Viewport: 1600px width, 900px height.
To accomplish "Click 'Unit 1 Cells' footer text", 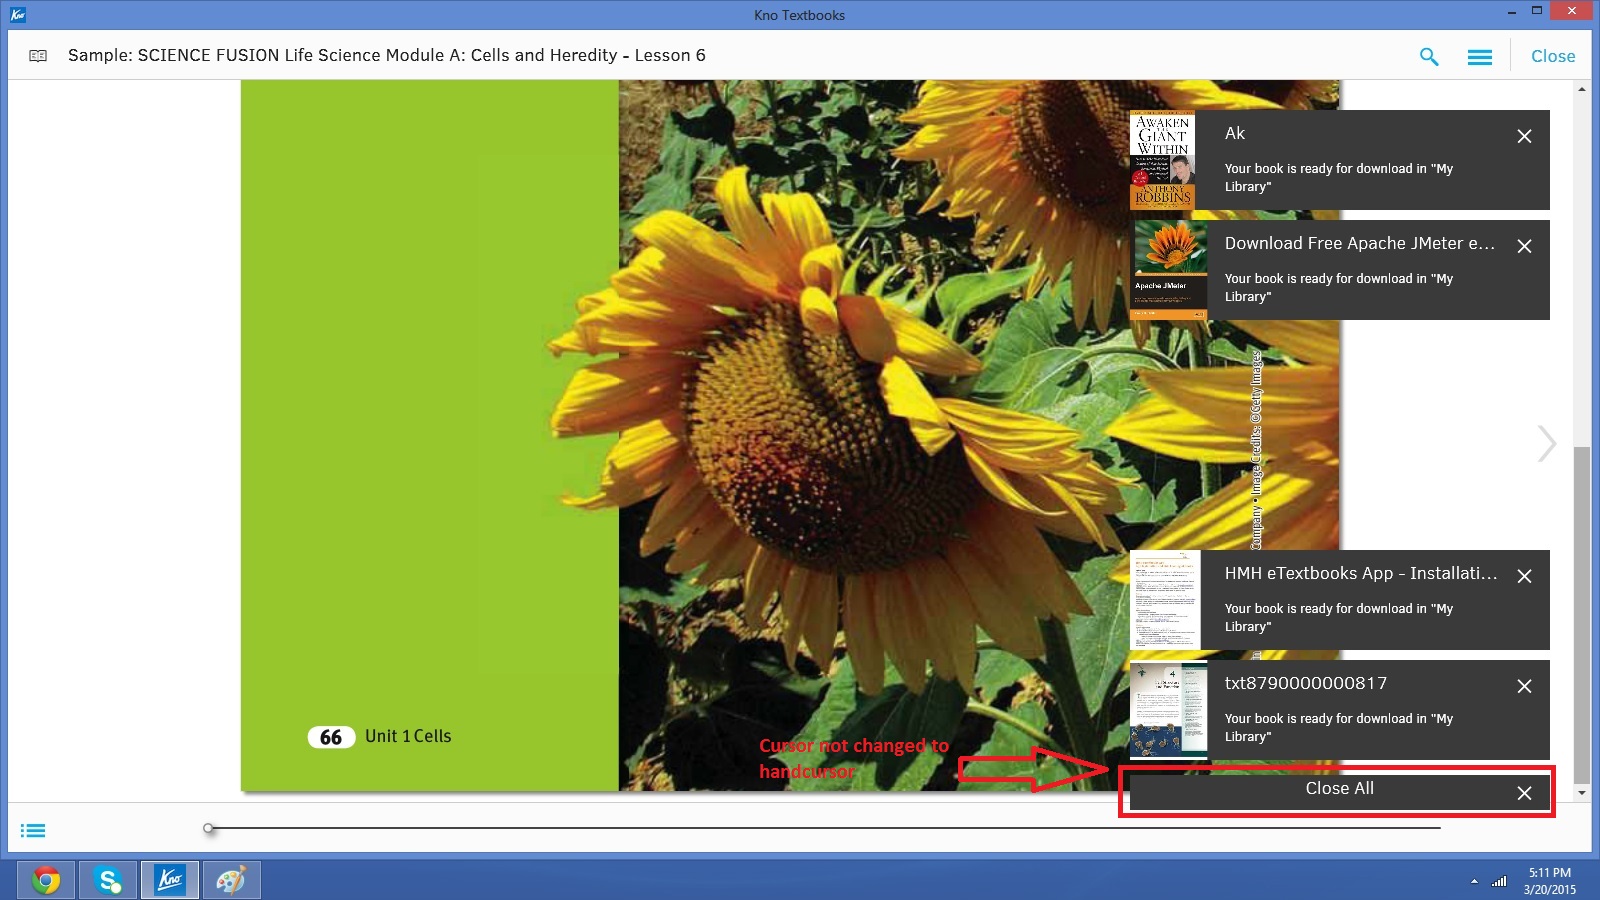I will tap(408, 736).
